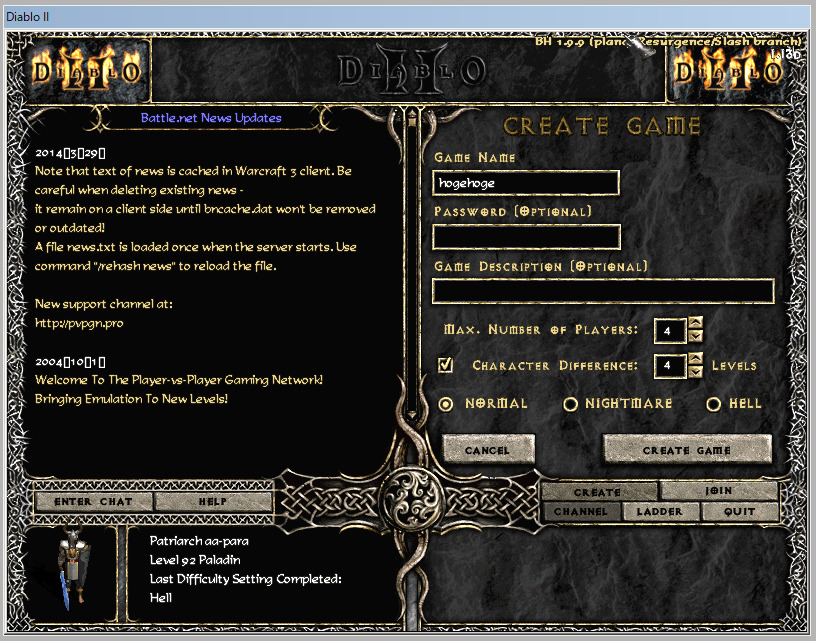The image size is (816, 641).
Task: Select Nightmare difficulty radio button
Action: pyautogui.click(x=571, y=404)
